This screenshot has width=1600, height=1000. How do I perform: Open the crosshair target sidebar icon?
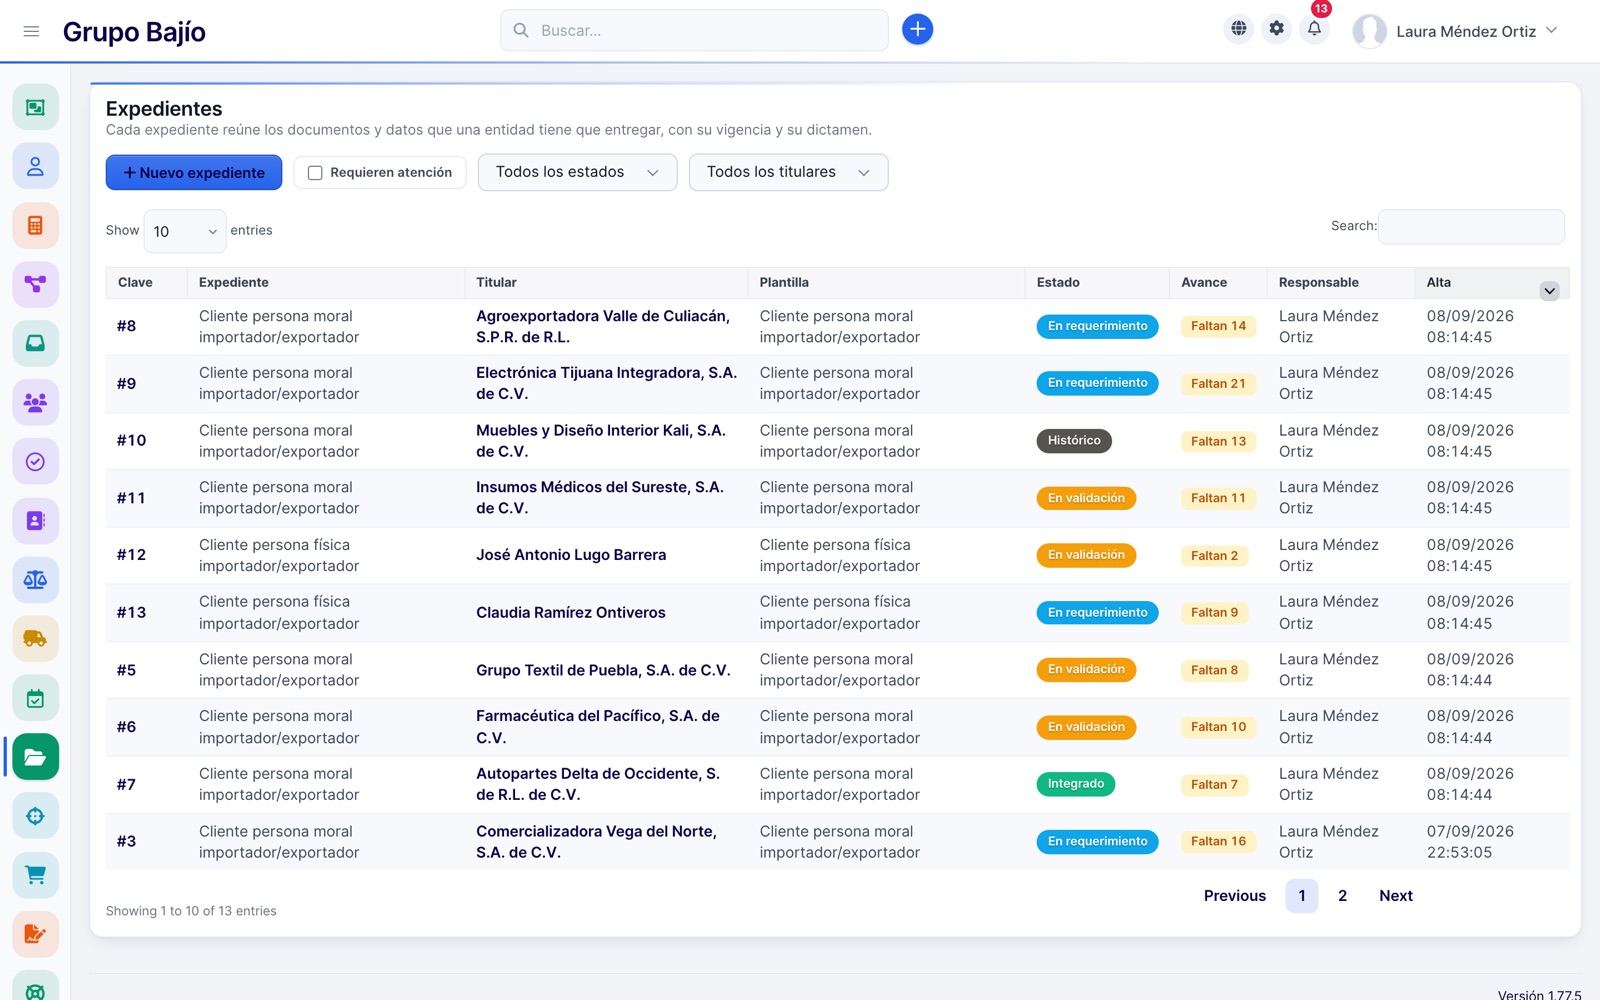pos(35,816)
